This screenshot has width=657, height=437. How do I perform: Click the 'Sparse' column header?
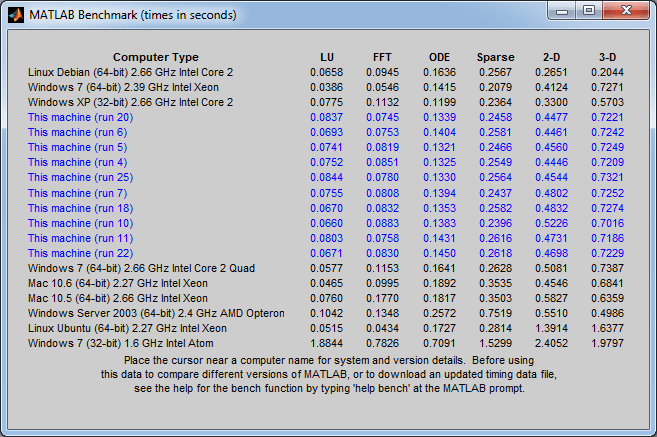[495, 57]
